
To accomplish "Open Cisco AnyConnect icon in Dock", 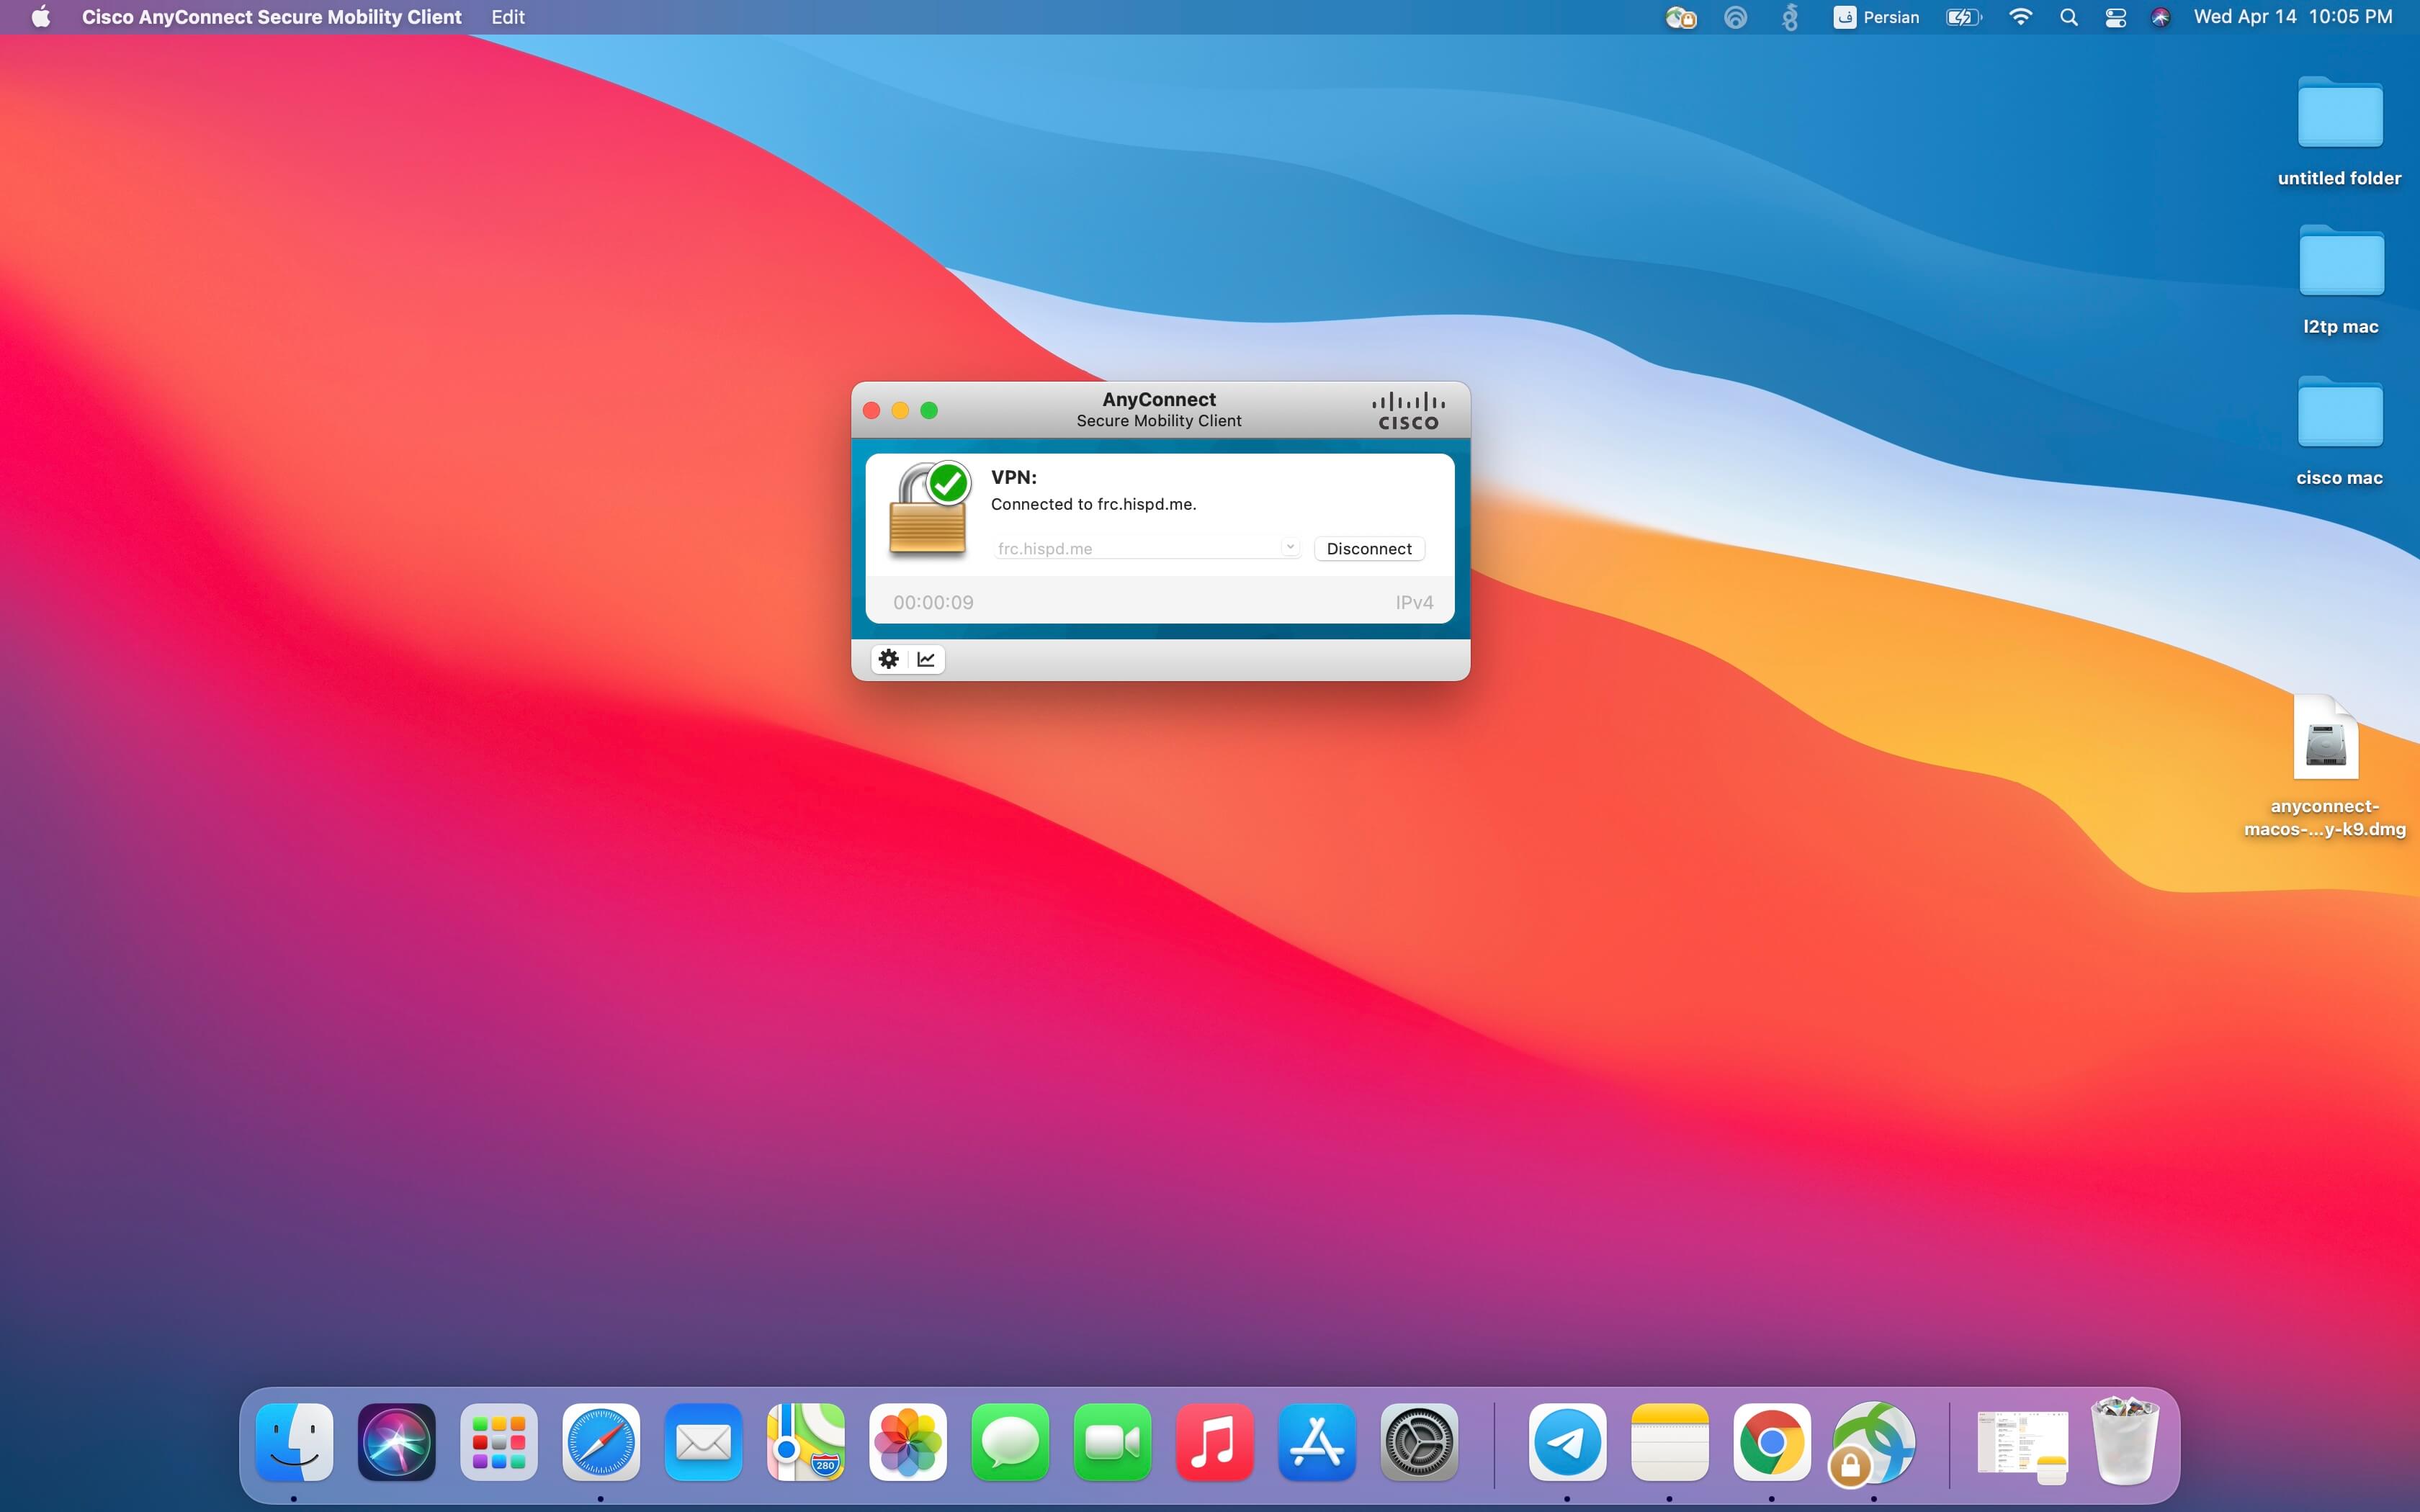I will [1873, 1441].
